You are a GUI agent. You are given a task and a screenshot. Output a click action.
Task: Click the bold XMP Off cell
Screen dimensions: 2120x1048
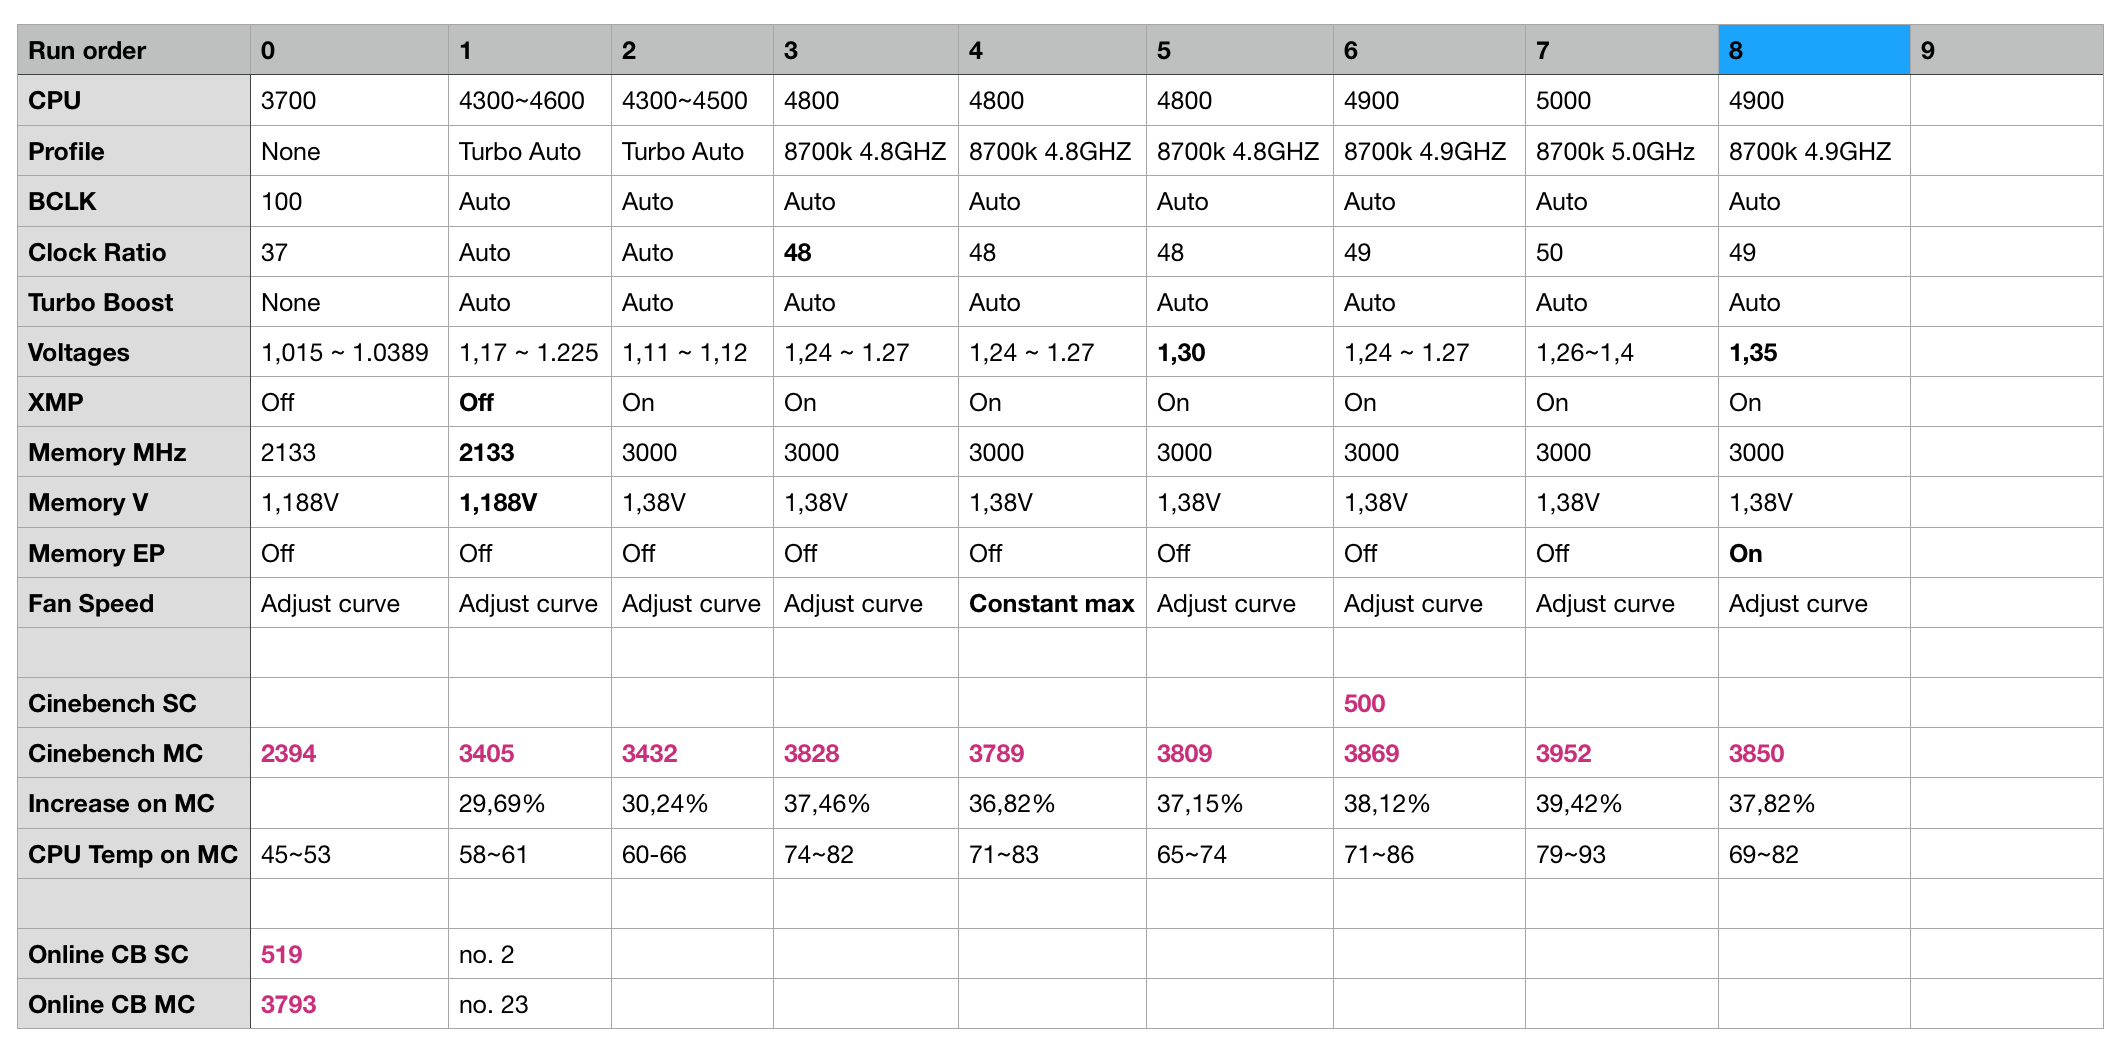click(529, 402)
